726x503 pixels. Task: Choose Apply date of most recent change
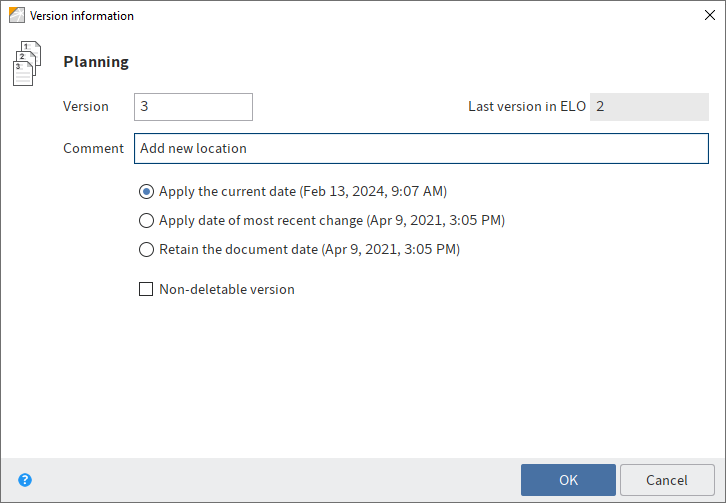point(147,220)
